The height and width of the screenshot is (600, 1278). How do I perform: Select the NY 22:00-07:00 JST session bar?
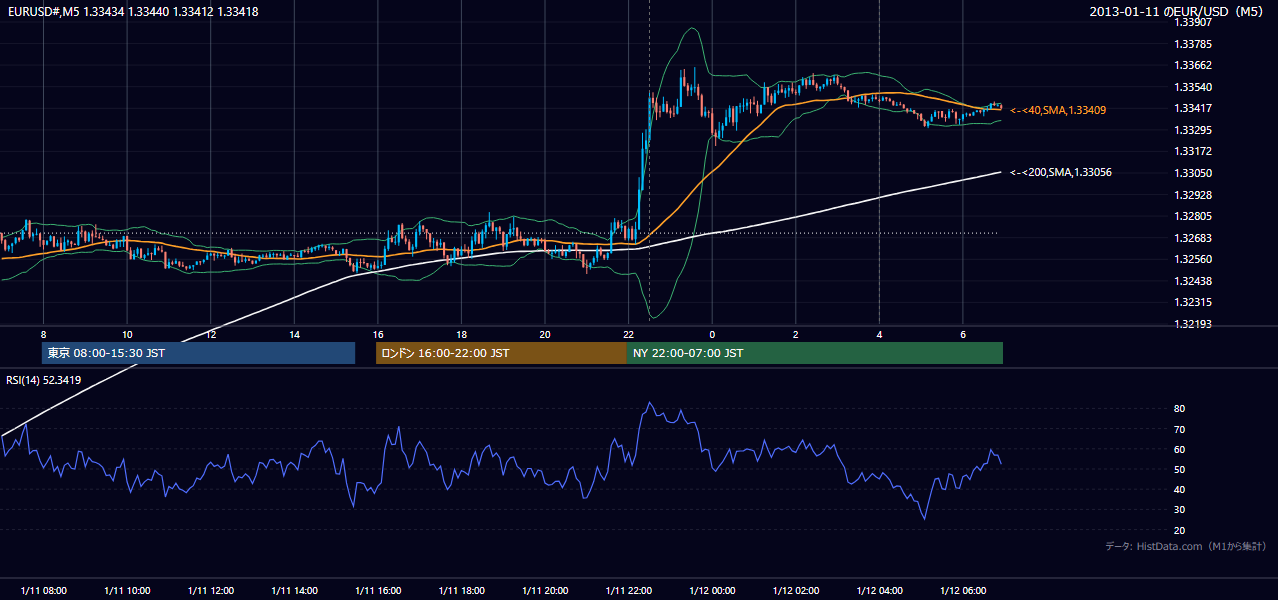point(815,353)
